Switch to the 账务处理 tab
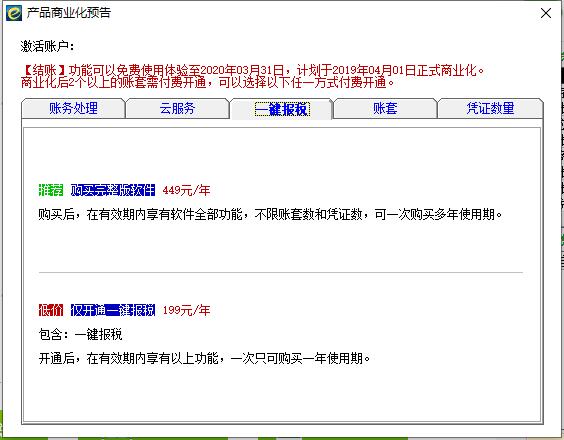 coord(73,108)
